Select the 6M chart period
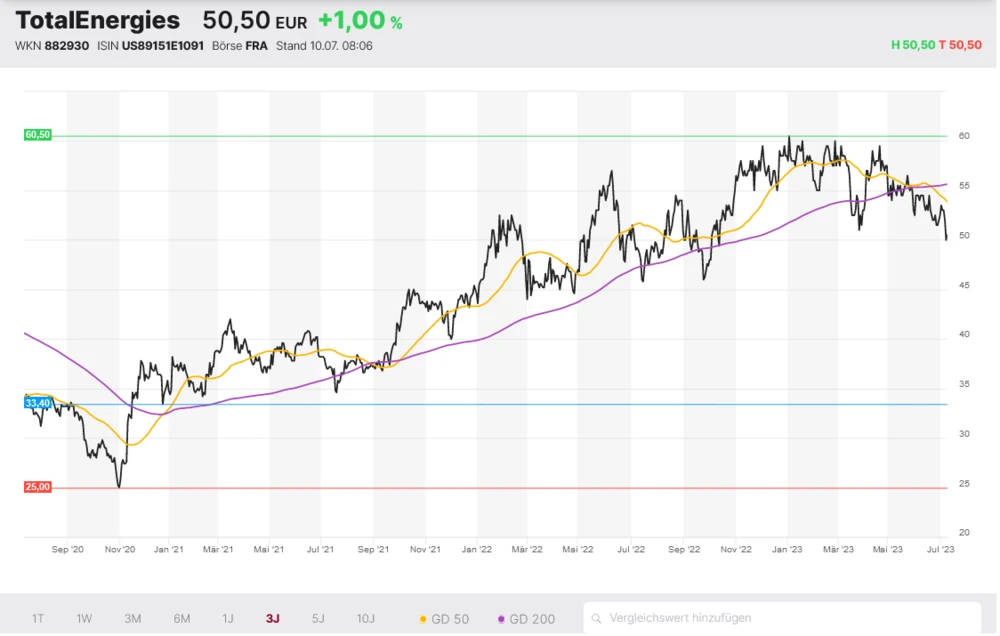Viewport: 1000px width, 636px height. tap(181, 618)
